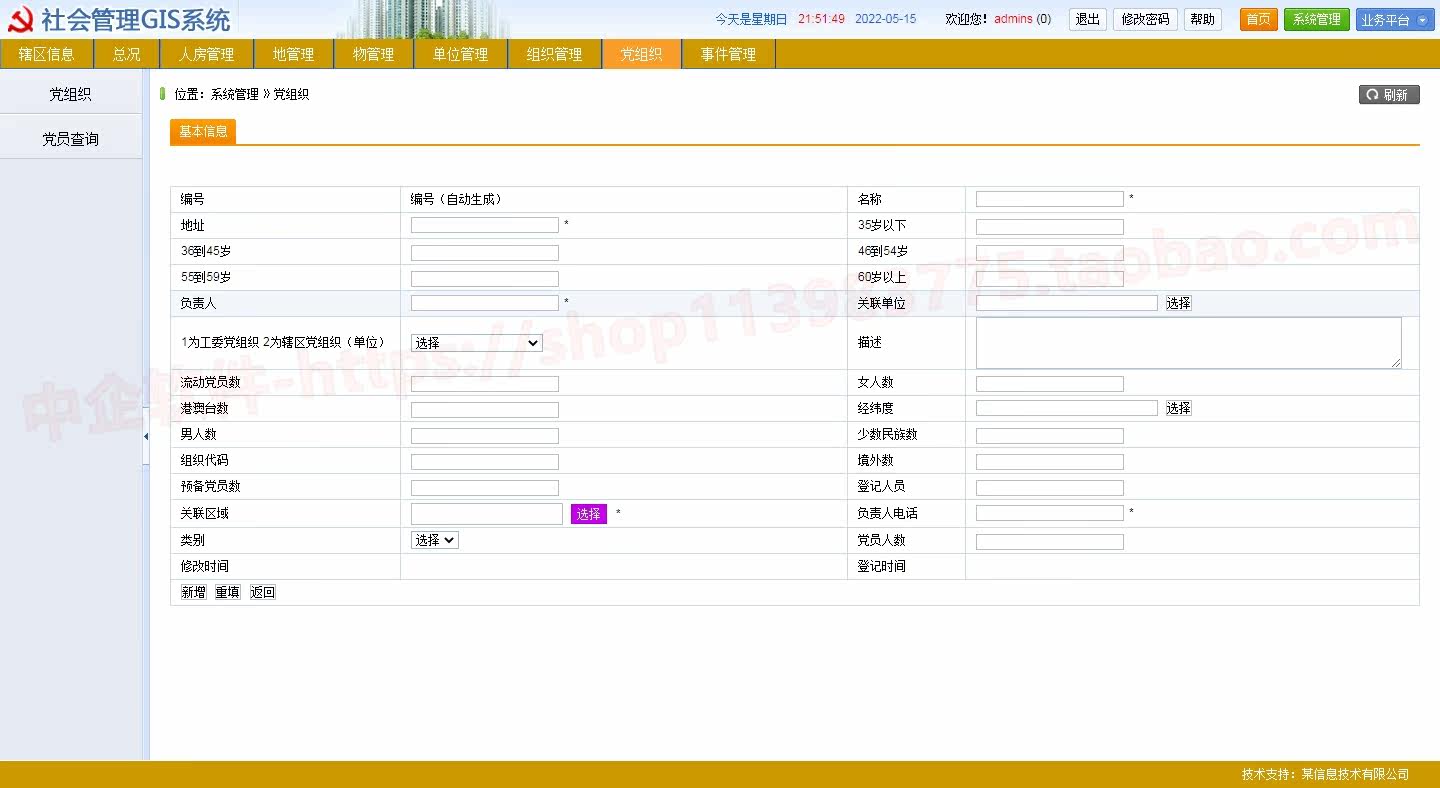
Task: Open the 单位管理 menu tab
Action: (x=461, y=54)
